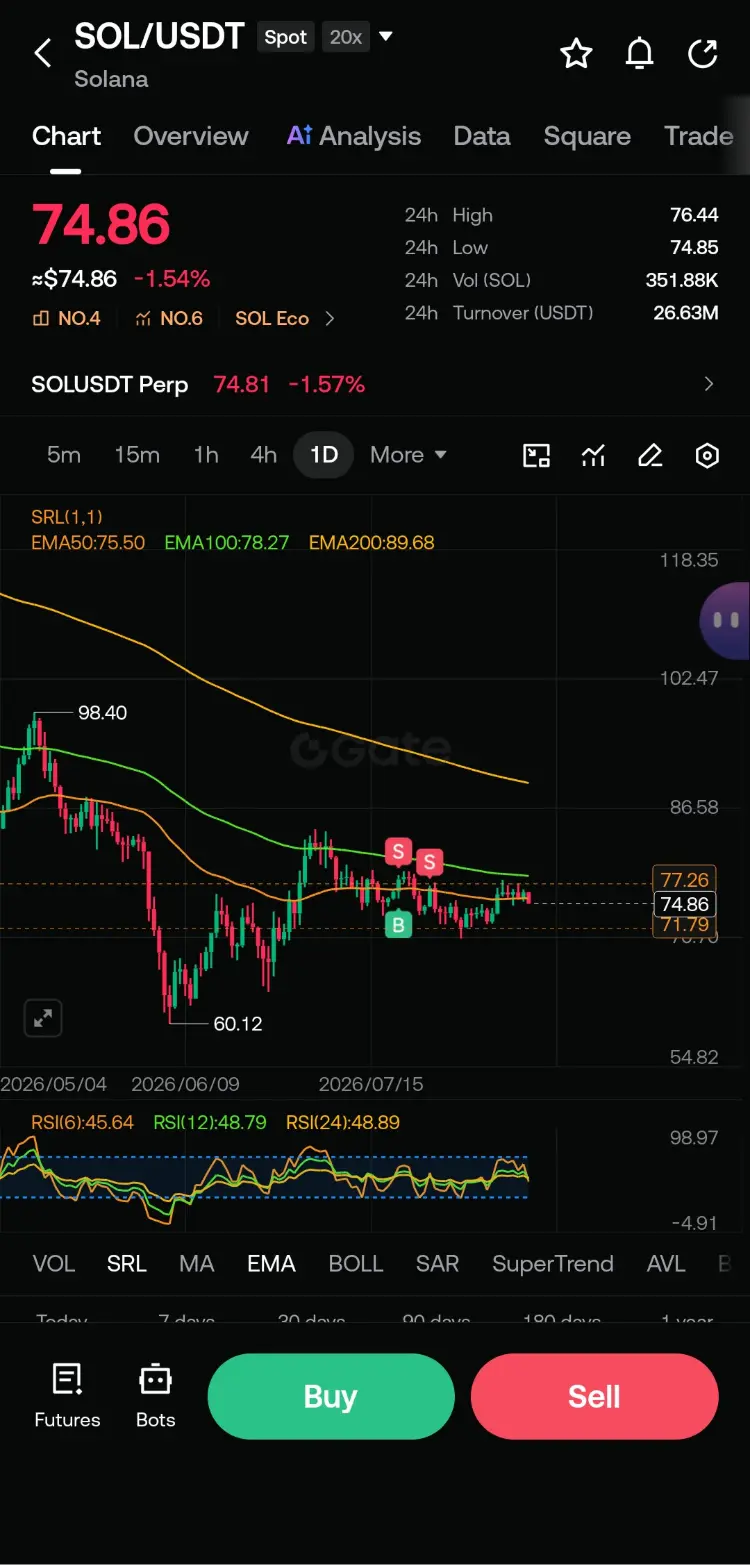The image size is (750, 1565).
Task: Switch to the Data tab
Action: pyautogui.click(x=482, y=136)
